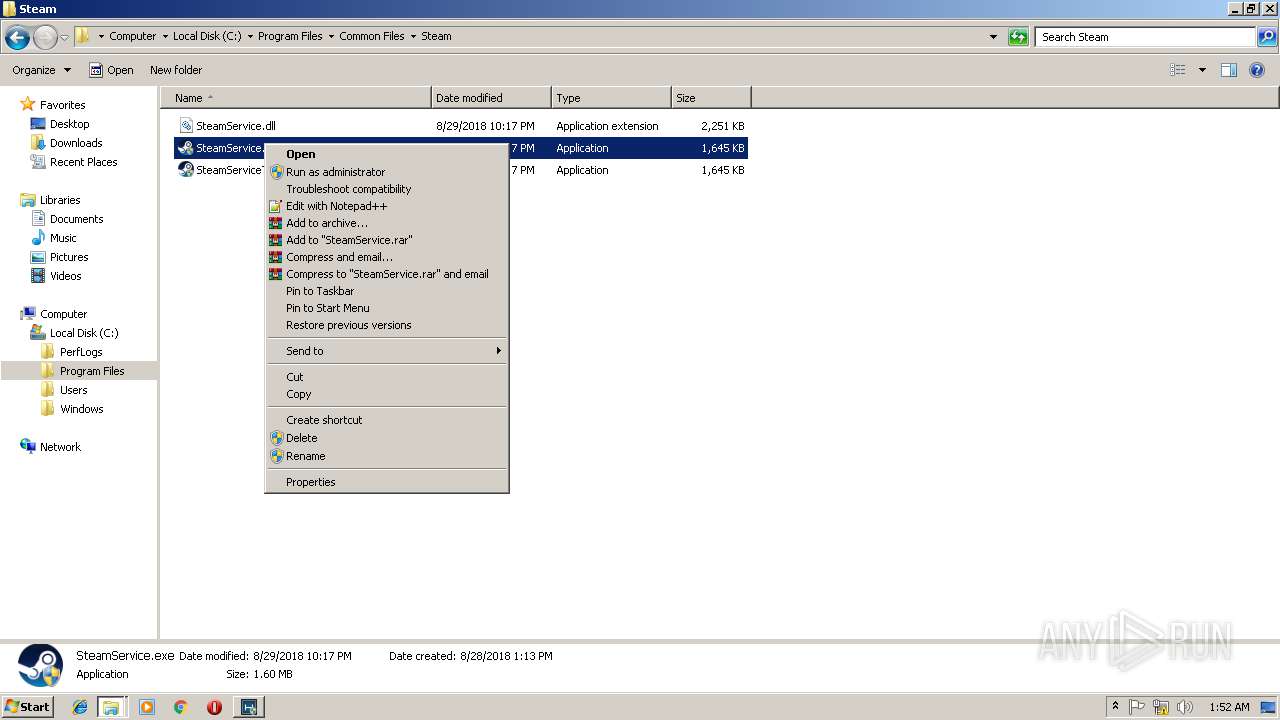Open recent pages dropdown arrow

coord(64,38)
